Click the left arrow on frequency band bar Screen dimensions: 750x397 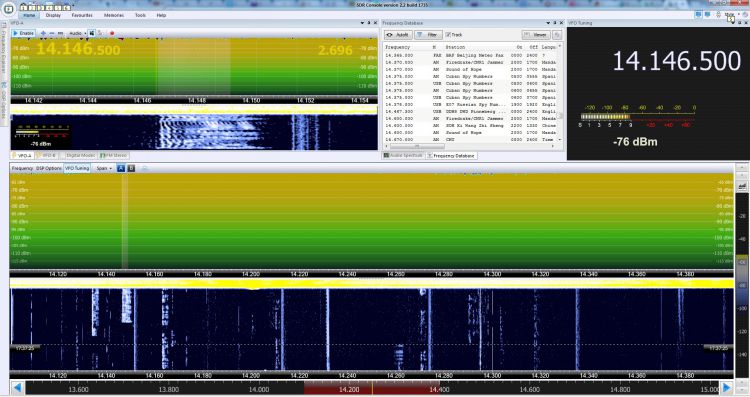click(17, 388)
